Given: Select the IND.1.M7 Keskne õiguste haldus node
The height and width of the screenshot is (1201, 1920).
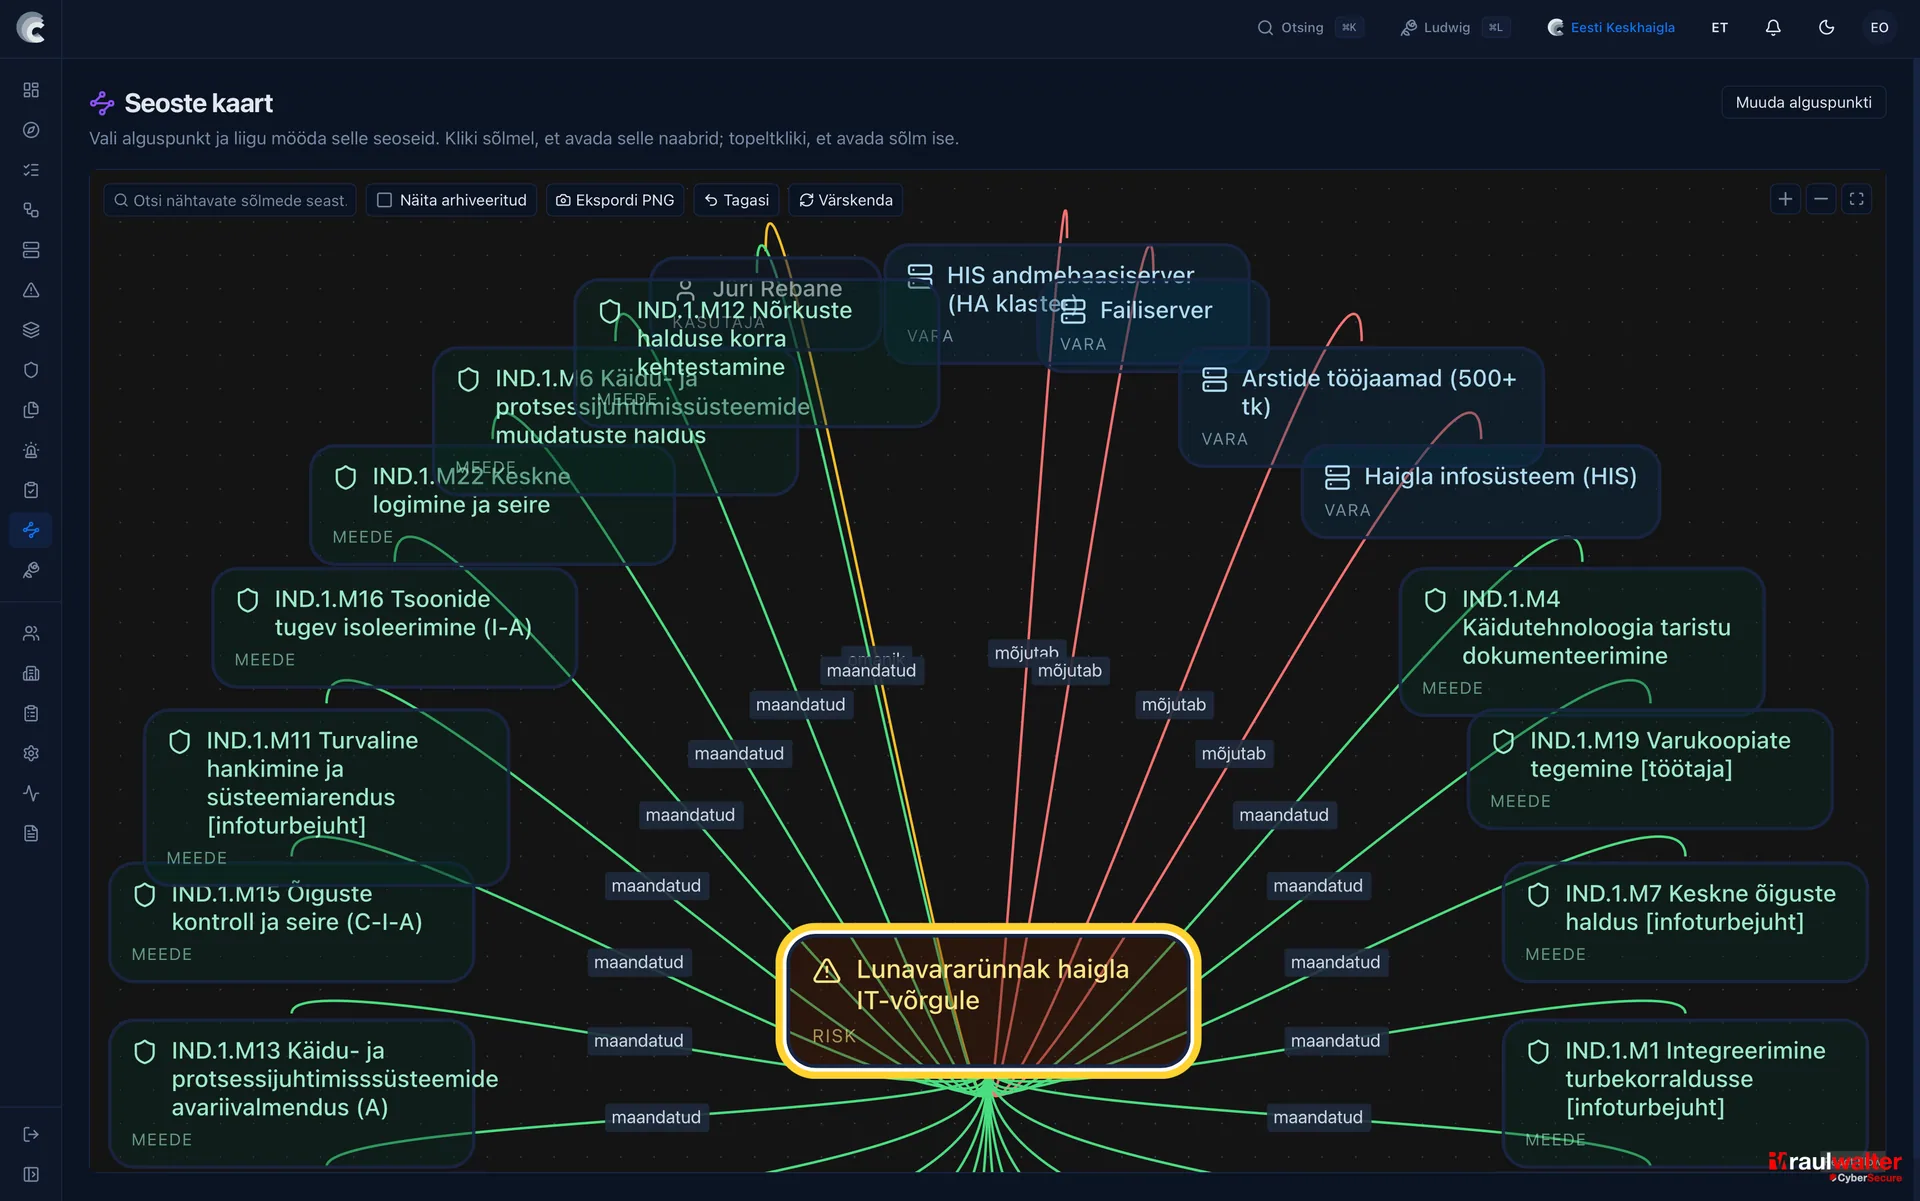Looking at the screenshot, I should click(1685, 922).
